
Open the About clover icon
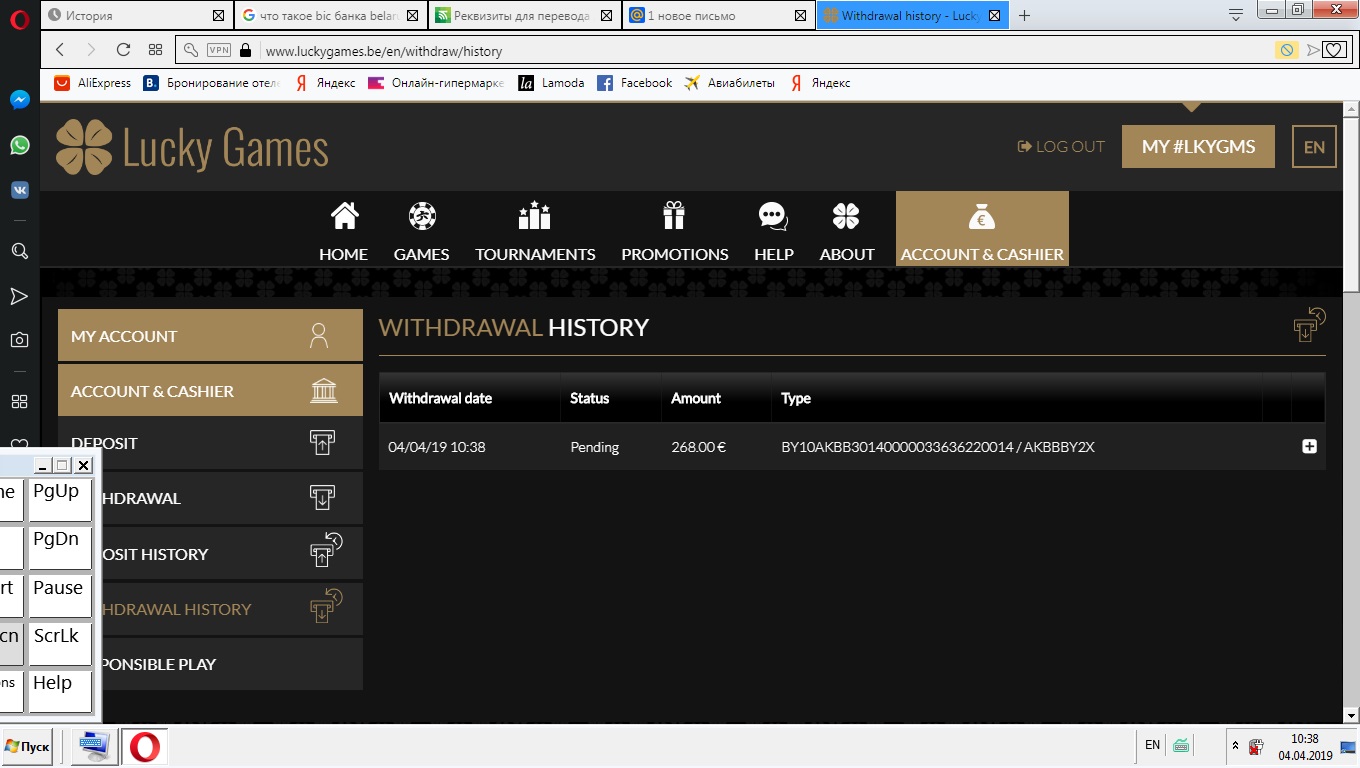[x=846, y=216]
